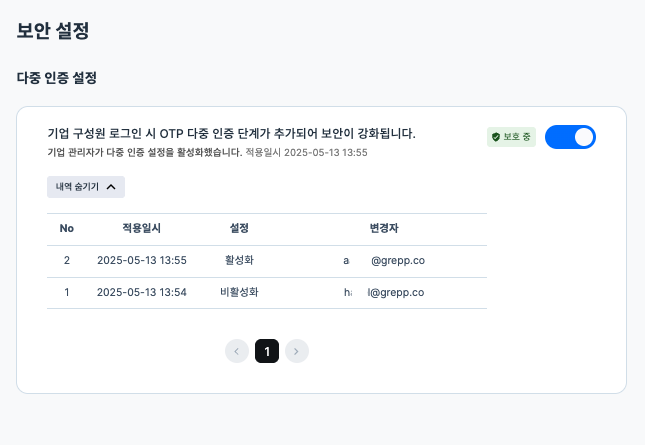
Task: Click the 다중 인증 설정 section heading
Action: 57,78
